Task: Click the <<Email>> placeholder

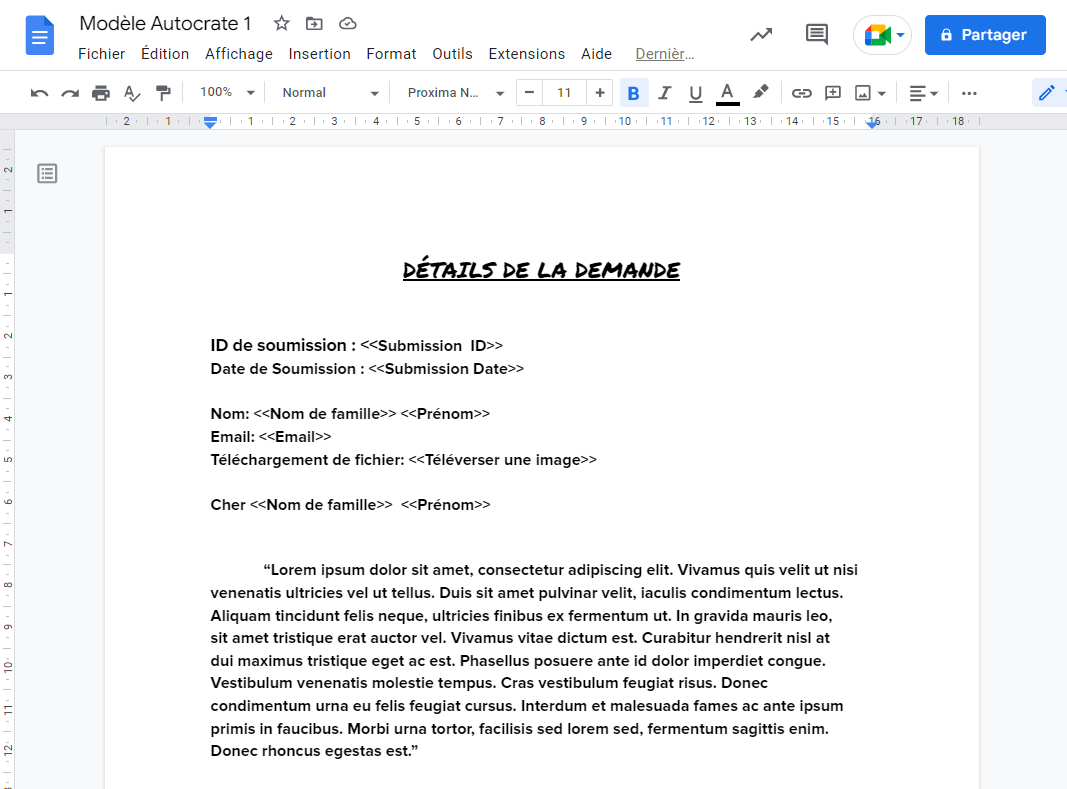Action: point(295,437)
